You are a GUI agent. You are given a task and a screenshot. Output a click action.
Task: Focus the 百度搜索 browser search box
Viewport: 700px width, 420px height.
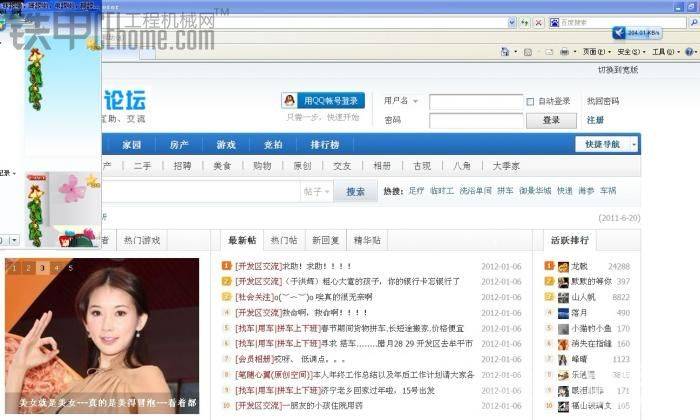(622, 22)
